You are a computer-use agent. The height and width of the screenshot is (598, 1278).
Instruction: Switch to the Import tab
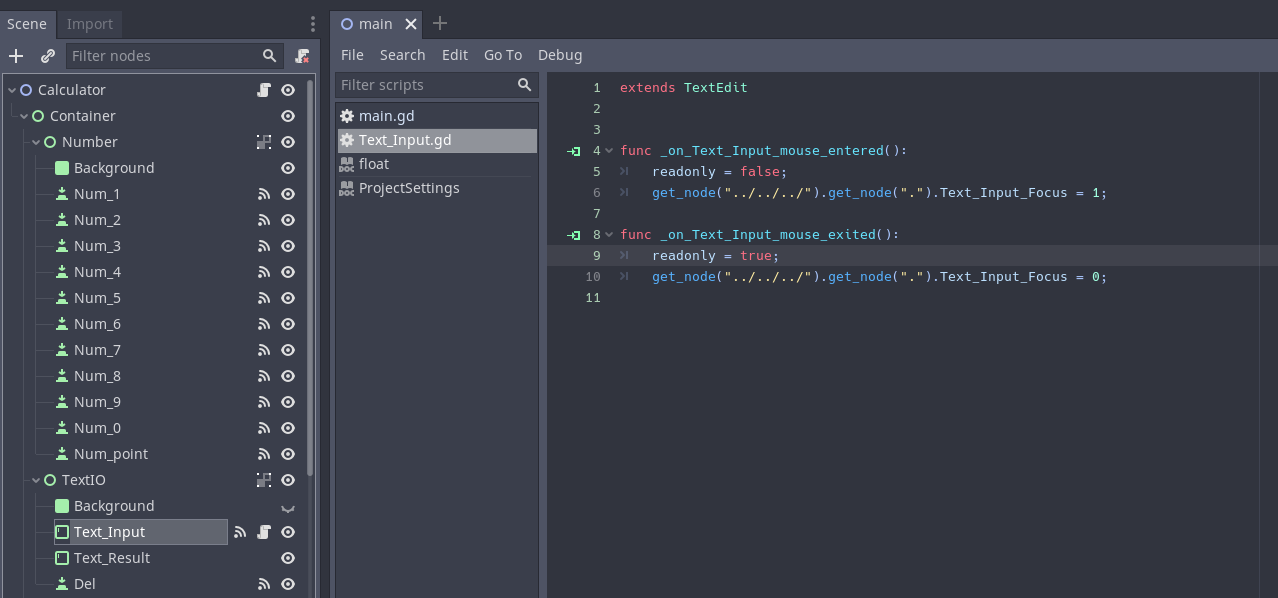(90, 23)
